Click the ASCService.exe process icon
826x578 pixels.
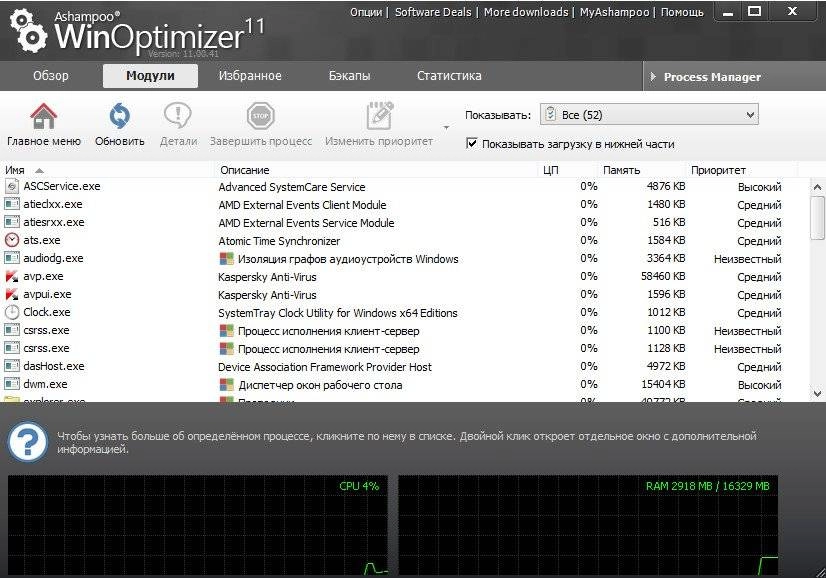pos(12,187)
